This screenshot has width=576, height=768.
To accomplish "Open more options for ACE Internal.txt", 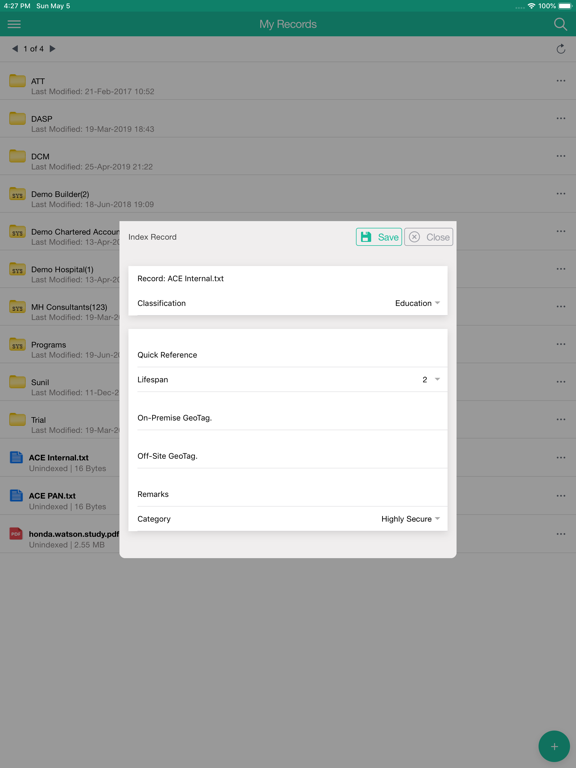I will tap(561, 457).
